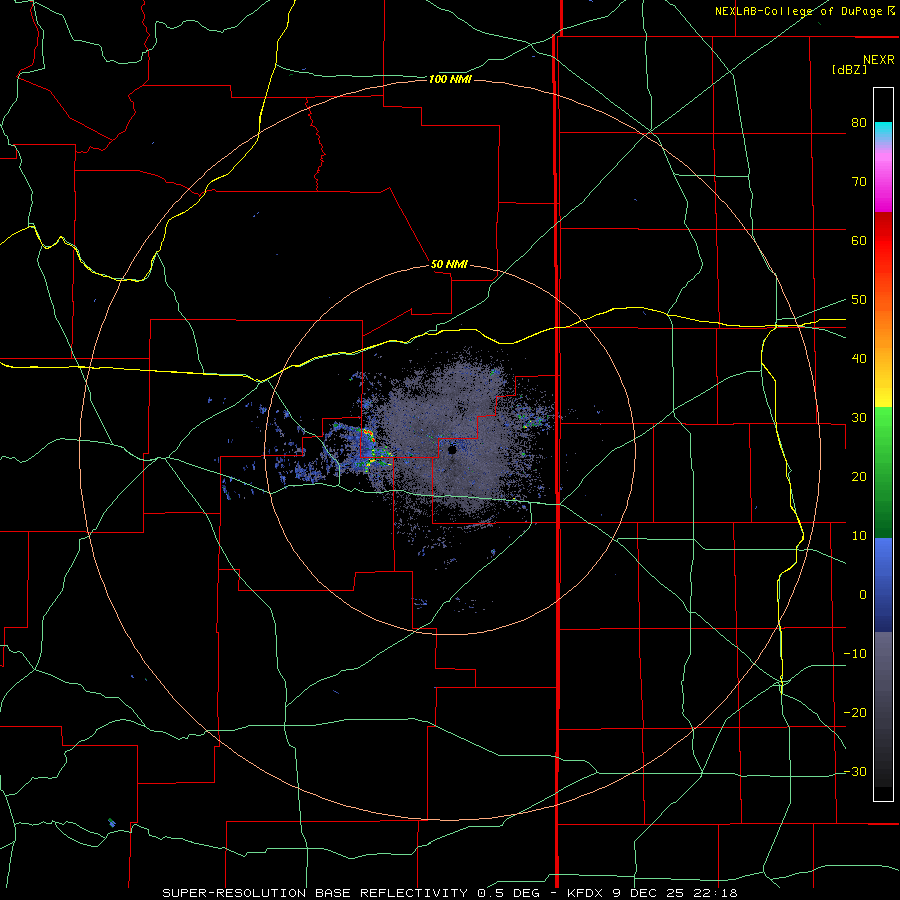900x900 pixels.
Task: Click the -10 dBZ scale value
Action: pos(855,654)
